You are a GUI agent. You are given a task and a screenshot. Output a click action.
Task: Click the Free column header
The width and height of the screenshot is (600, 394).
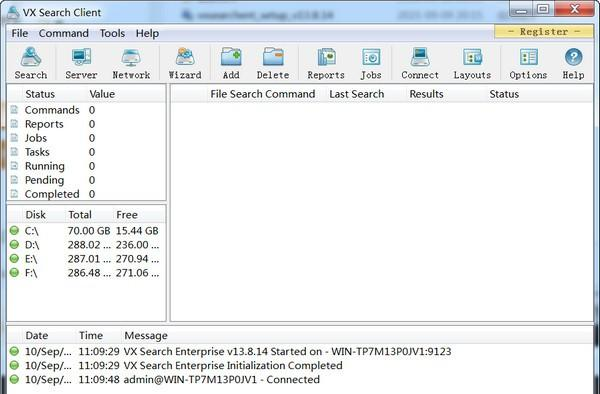pyautogui.click(x=127, y=215)
